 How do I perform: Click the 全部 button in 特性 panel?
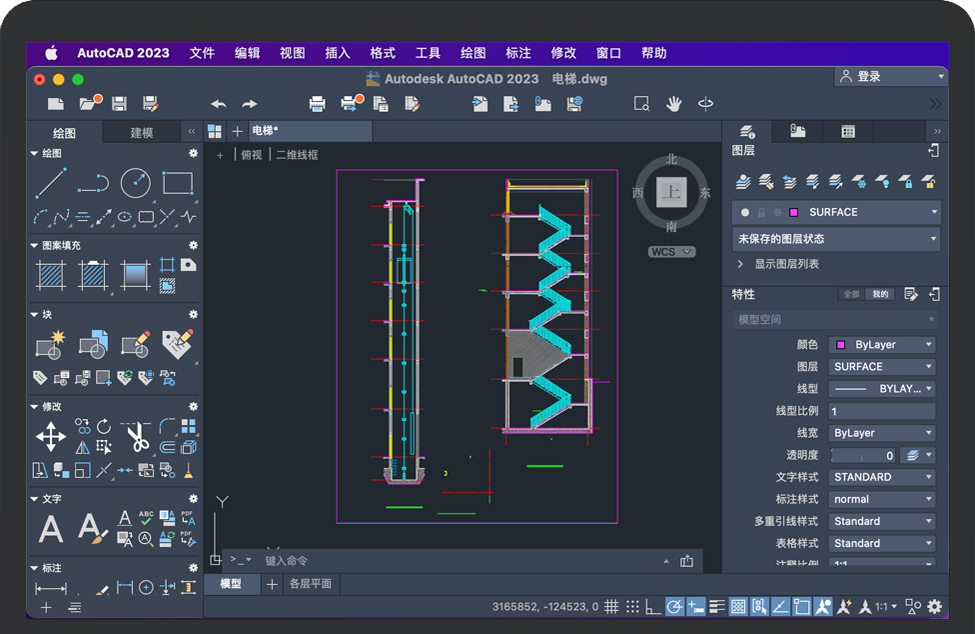[x=851, y=295]
